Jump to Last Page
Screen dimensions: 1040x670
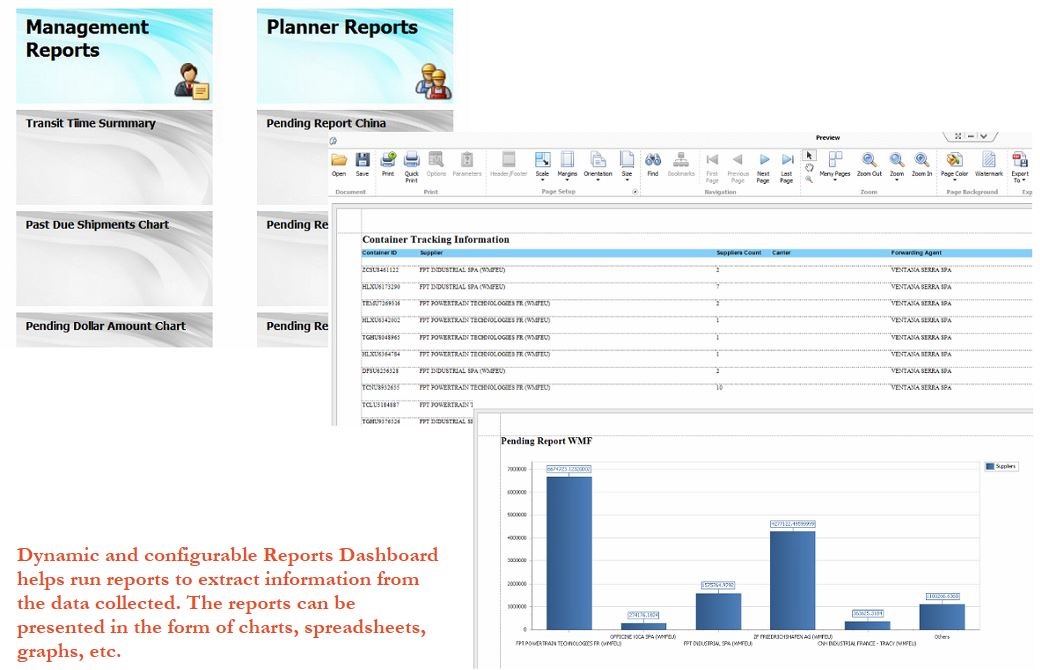[x=787, y=167]
